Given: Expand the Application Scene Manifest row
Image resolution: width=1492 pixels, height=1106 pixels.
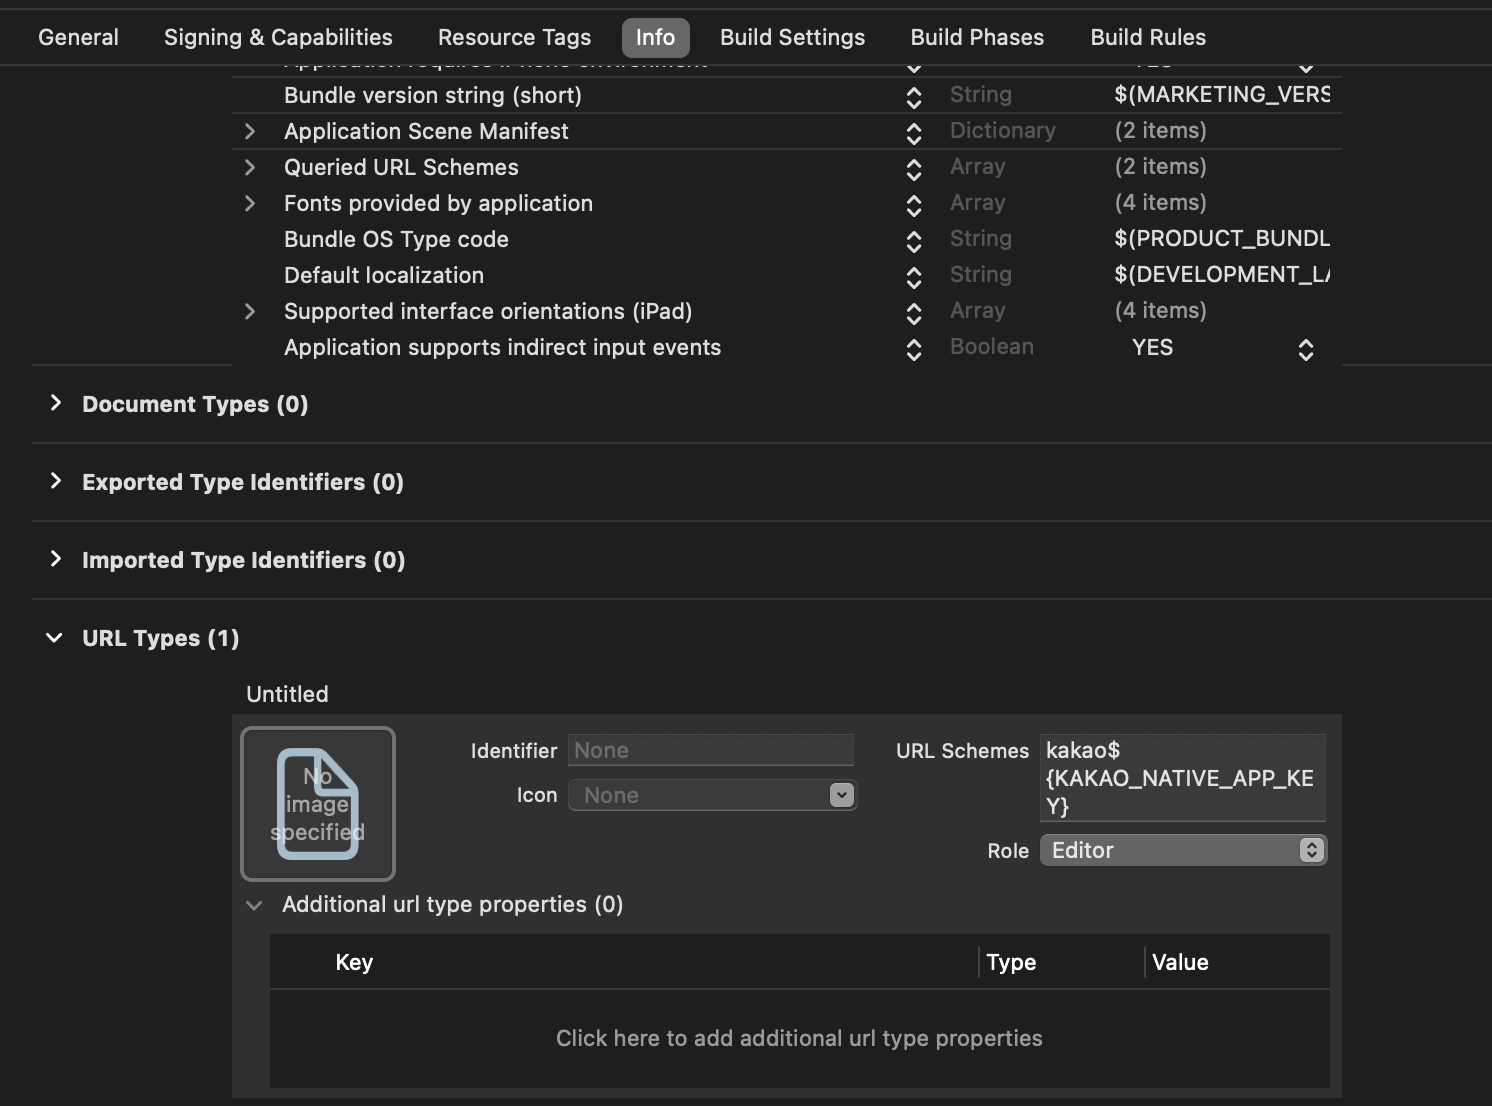Looking at the screenshot, I should pyautogui.click(x=250, y=132).
